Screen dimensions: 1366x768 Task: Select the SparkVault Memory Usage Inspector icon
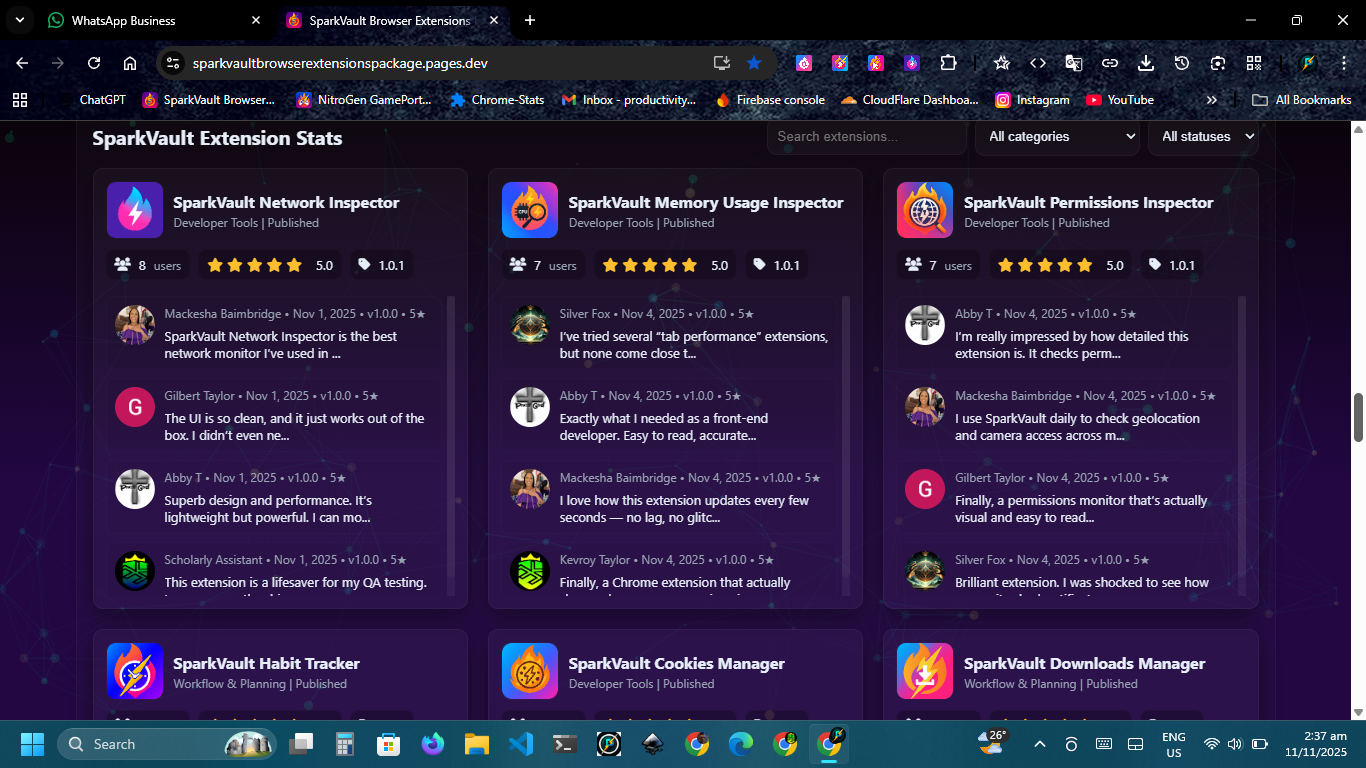point(530,210)
